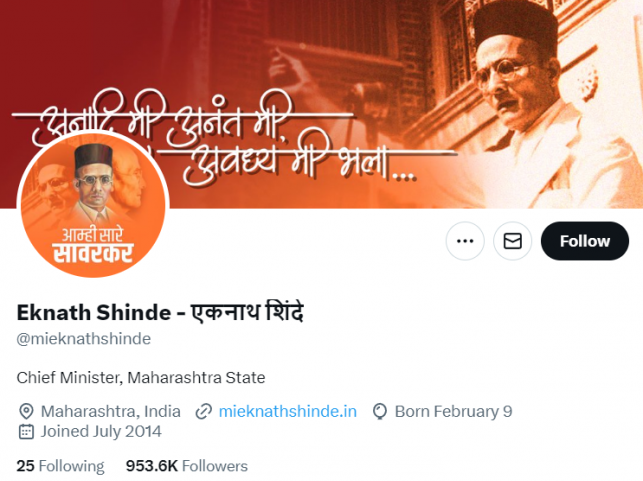Image resolution: width=643 pixels, height=481 pixels.
Task: Click the Joined July 2014 text
Action: pos(101,432)
